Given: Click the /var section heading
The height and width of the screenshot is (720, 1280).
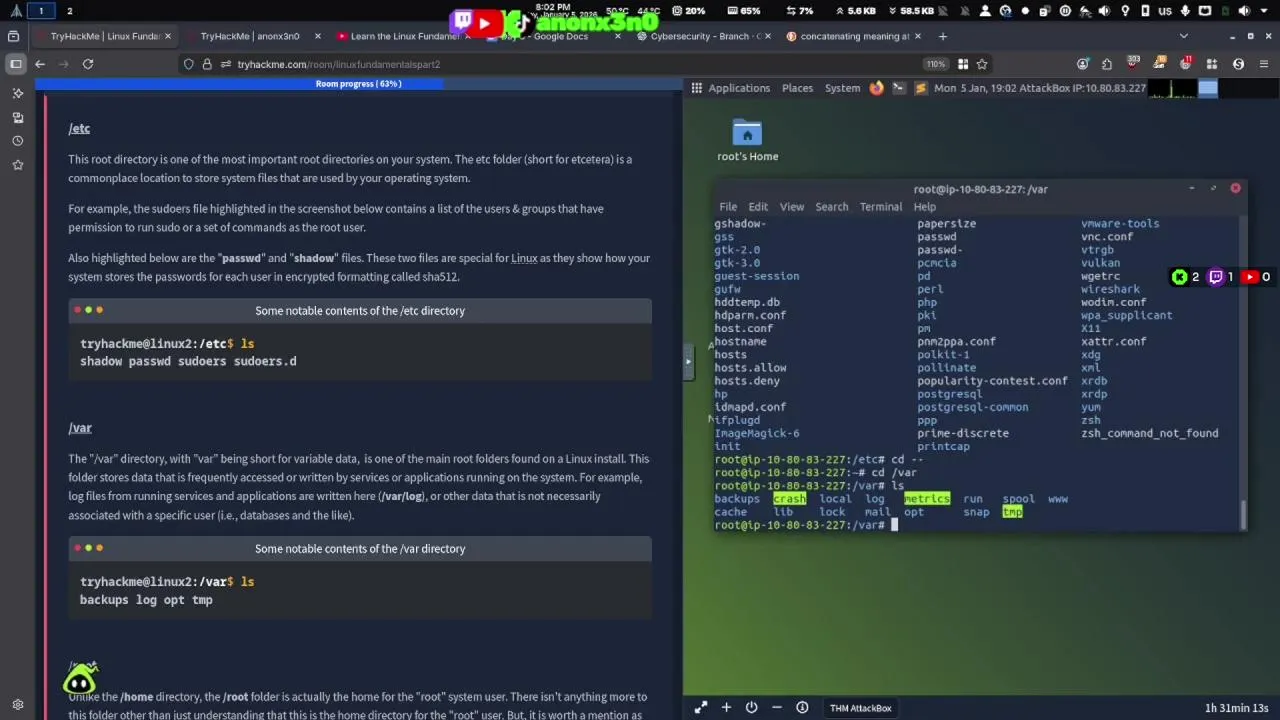Looking at the screenshot, I should 80,428.
